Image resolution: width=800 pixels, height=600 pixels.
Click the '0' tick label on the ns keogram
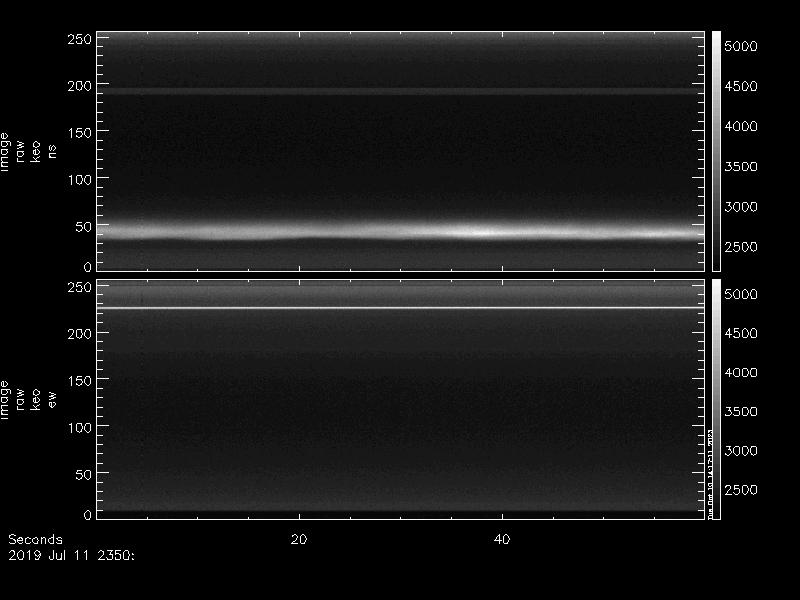click(88, 267)
